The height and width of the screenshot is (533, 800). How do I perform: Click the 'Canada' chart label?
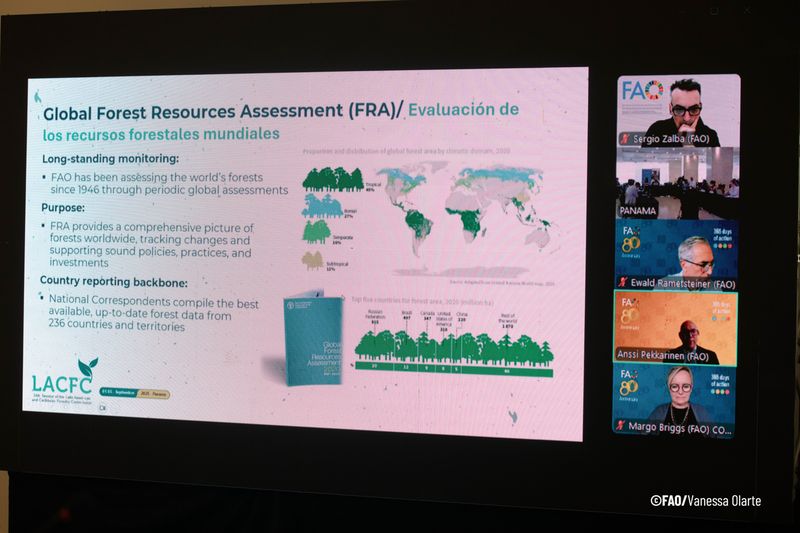pos(427,313)
